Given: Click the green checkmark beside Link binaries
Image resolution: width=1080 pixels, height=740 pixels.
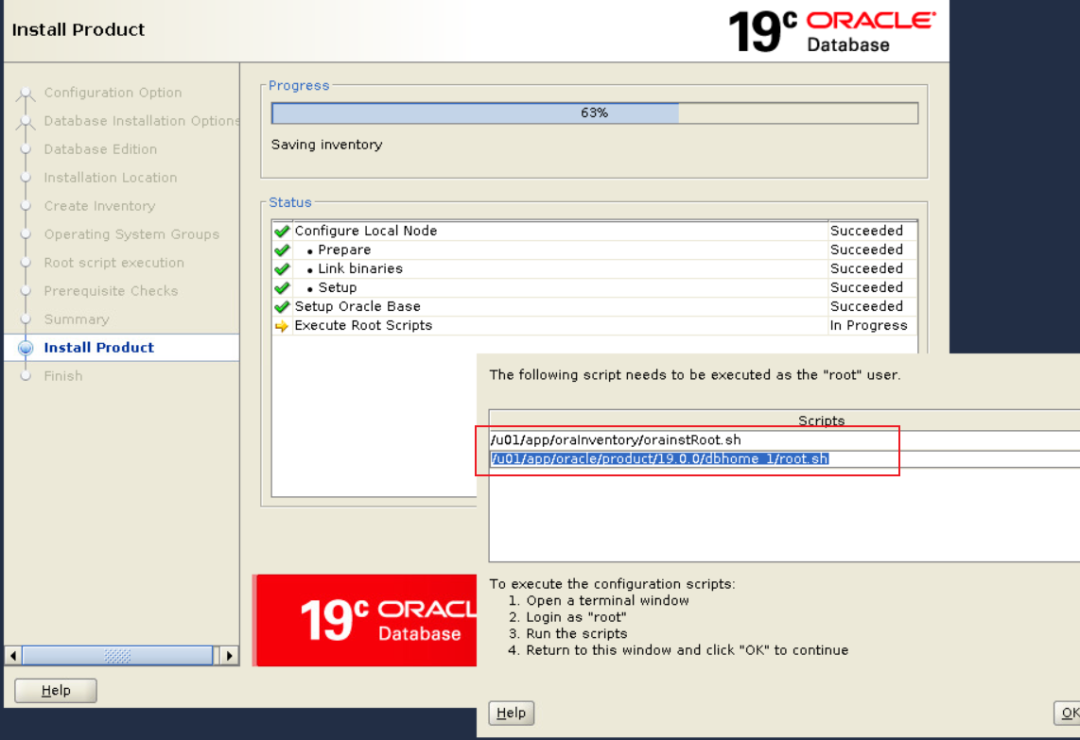Looking at the screenshot, I should pos(281,269).
